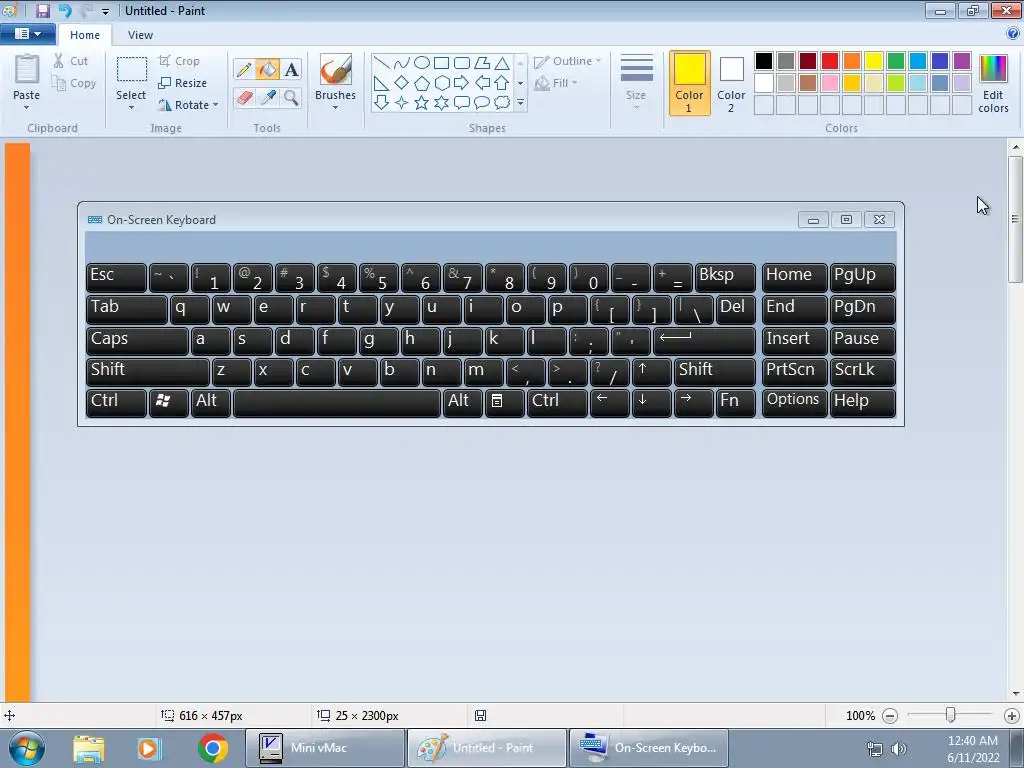Click the Help key on On-Screen Keyboard
This screenshot has height=768, width=1024.
pyautogui.click(x=862, y=402)
